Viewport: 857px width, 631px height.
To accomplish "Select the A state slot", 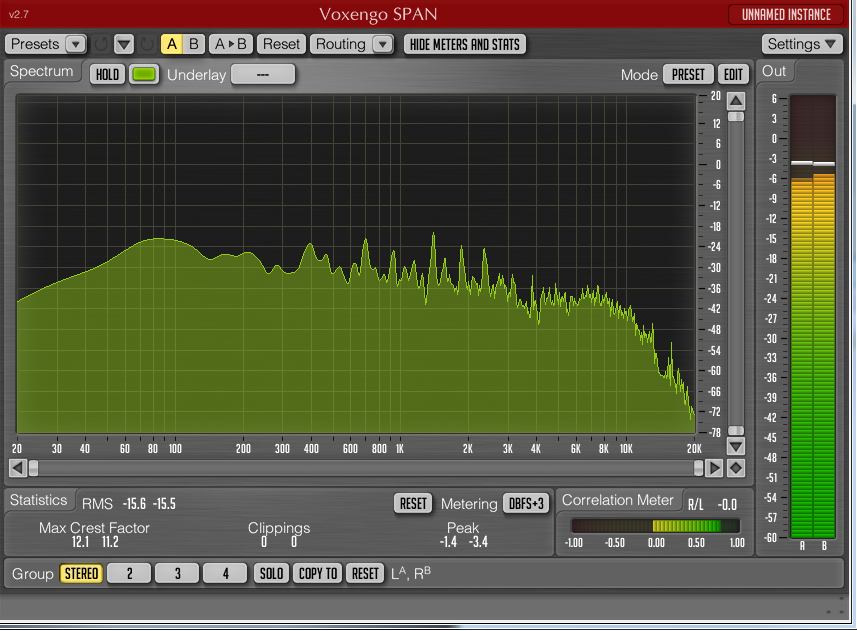I will pyautogui.click(x=172, y=44).
